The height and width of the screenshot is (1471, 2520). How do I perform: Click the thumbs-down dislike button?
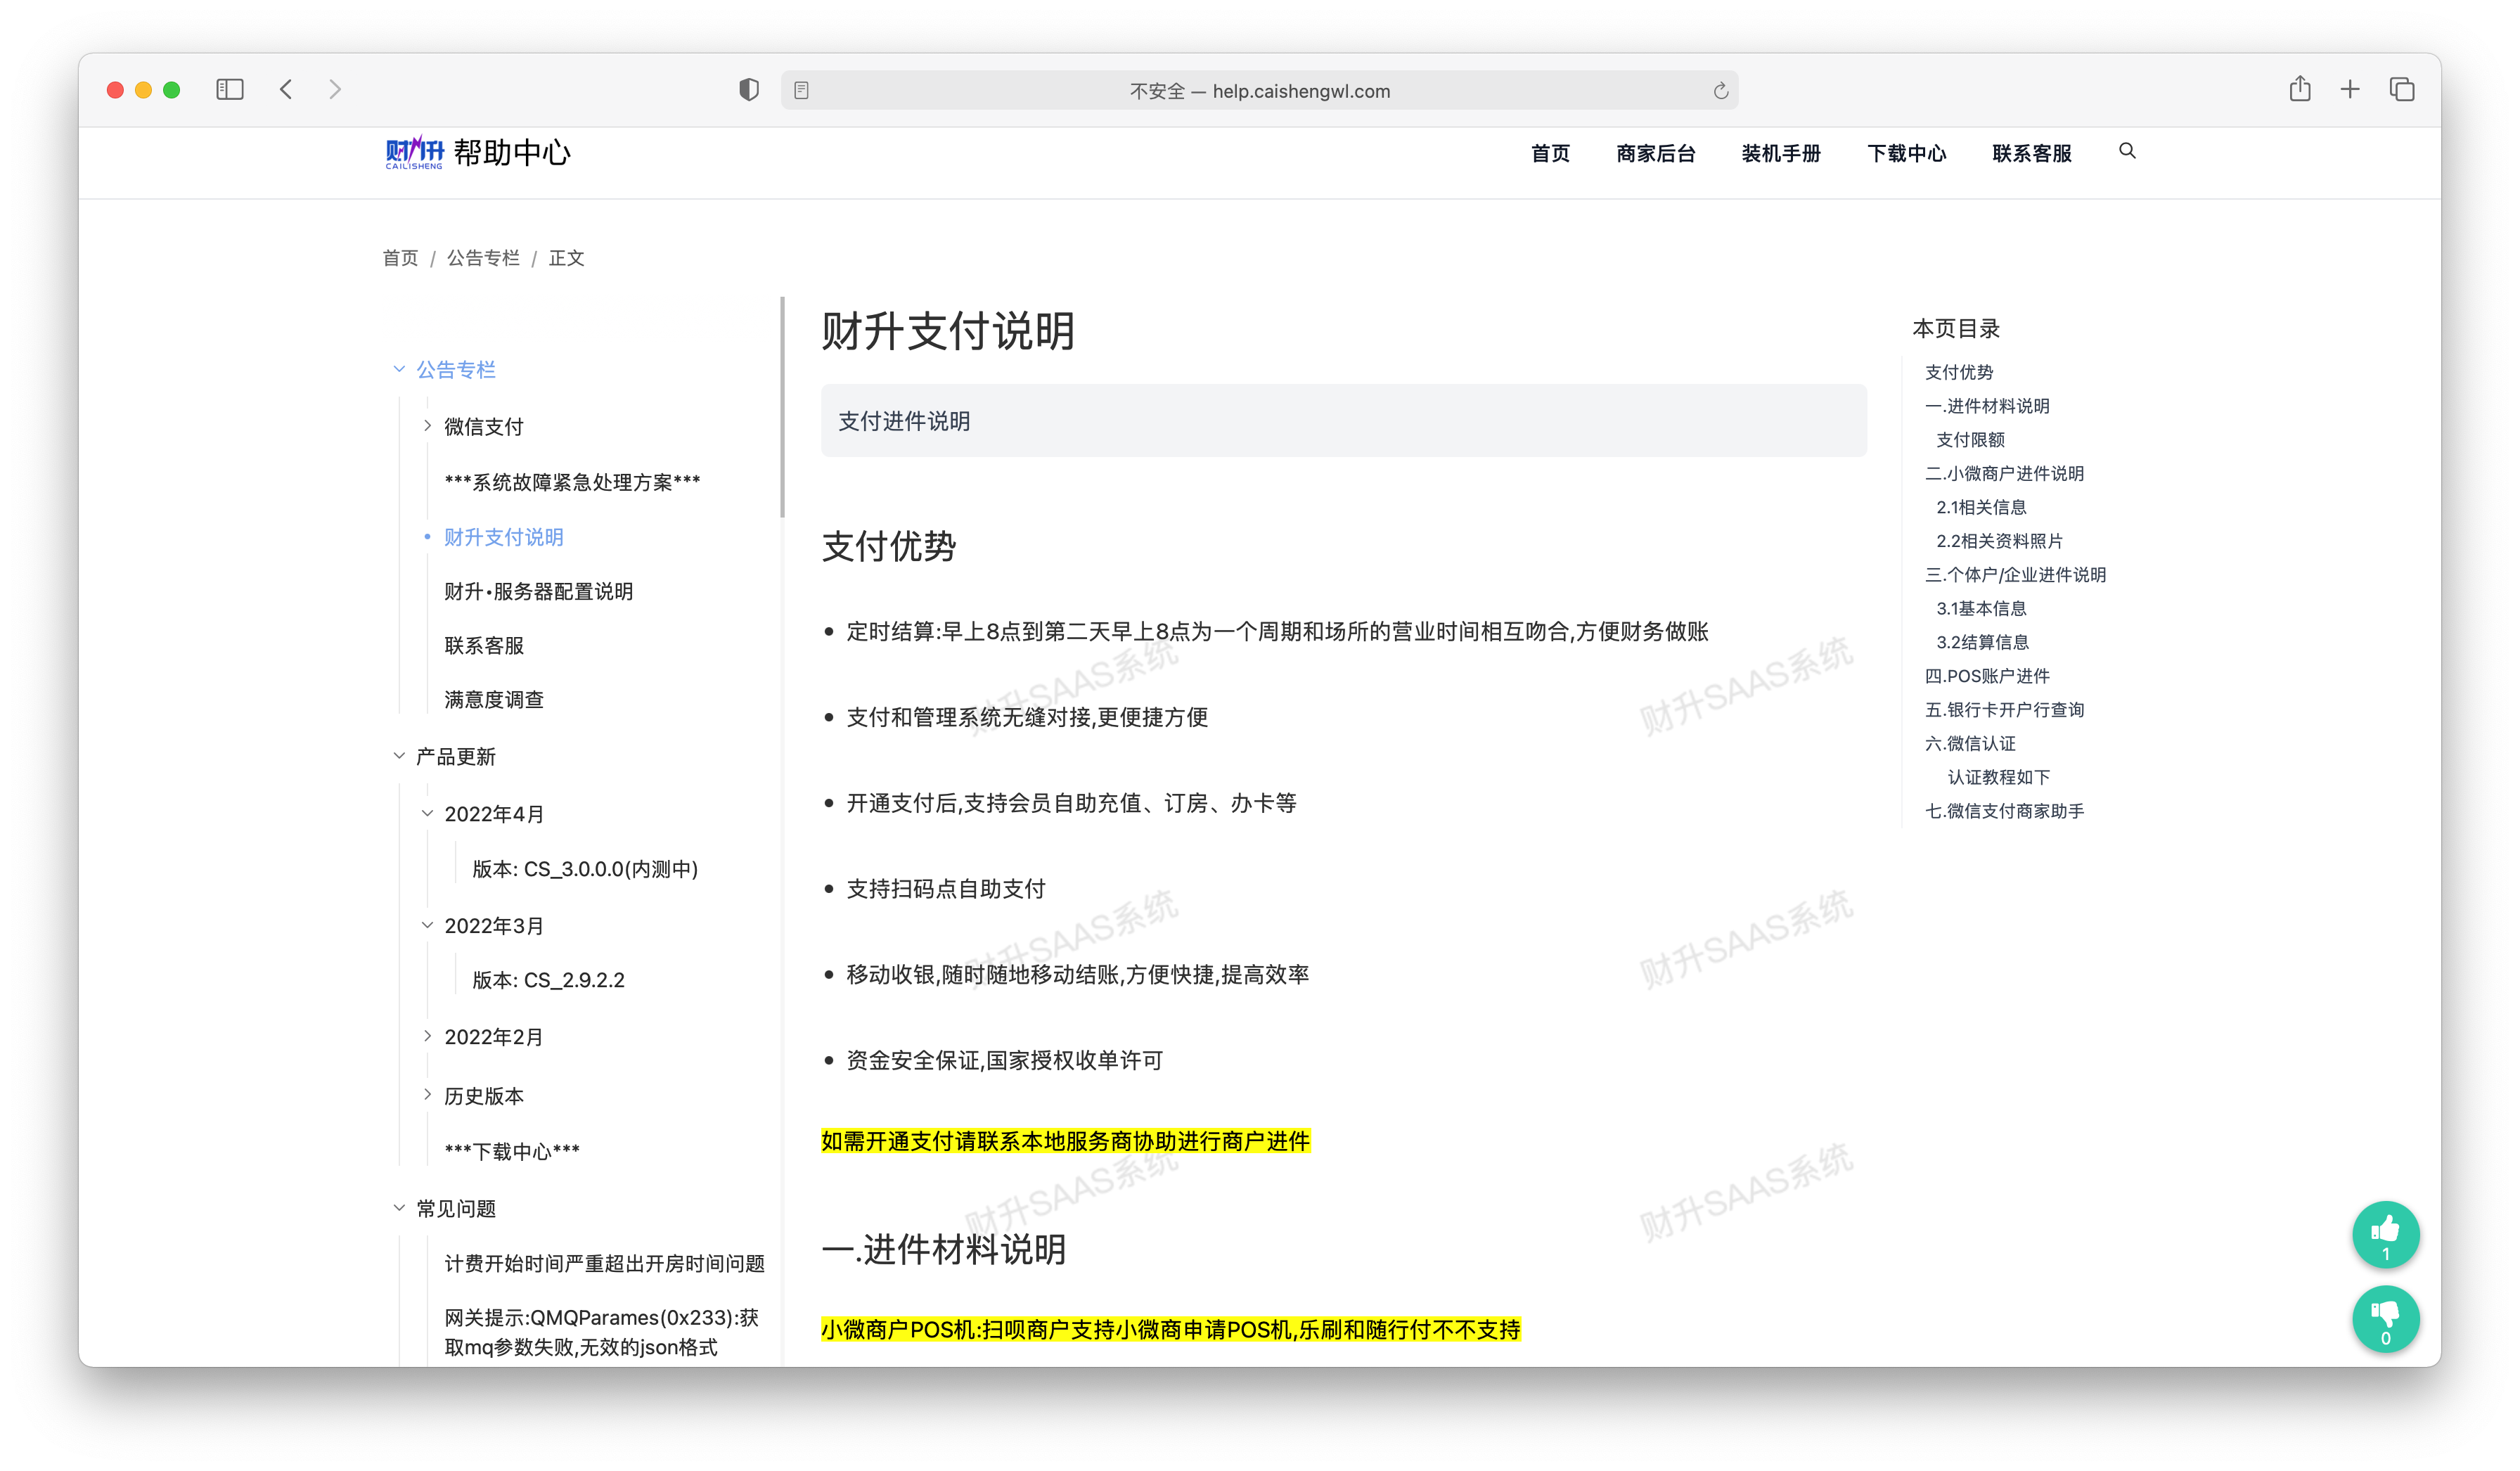click(x=2385, y=1319)
